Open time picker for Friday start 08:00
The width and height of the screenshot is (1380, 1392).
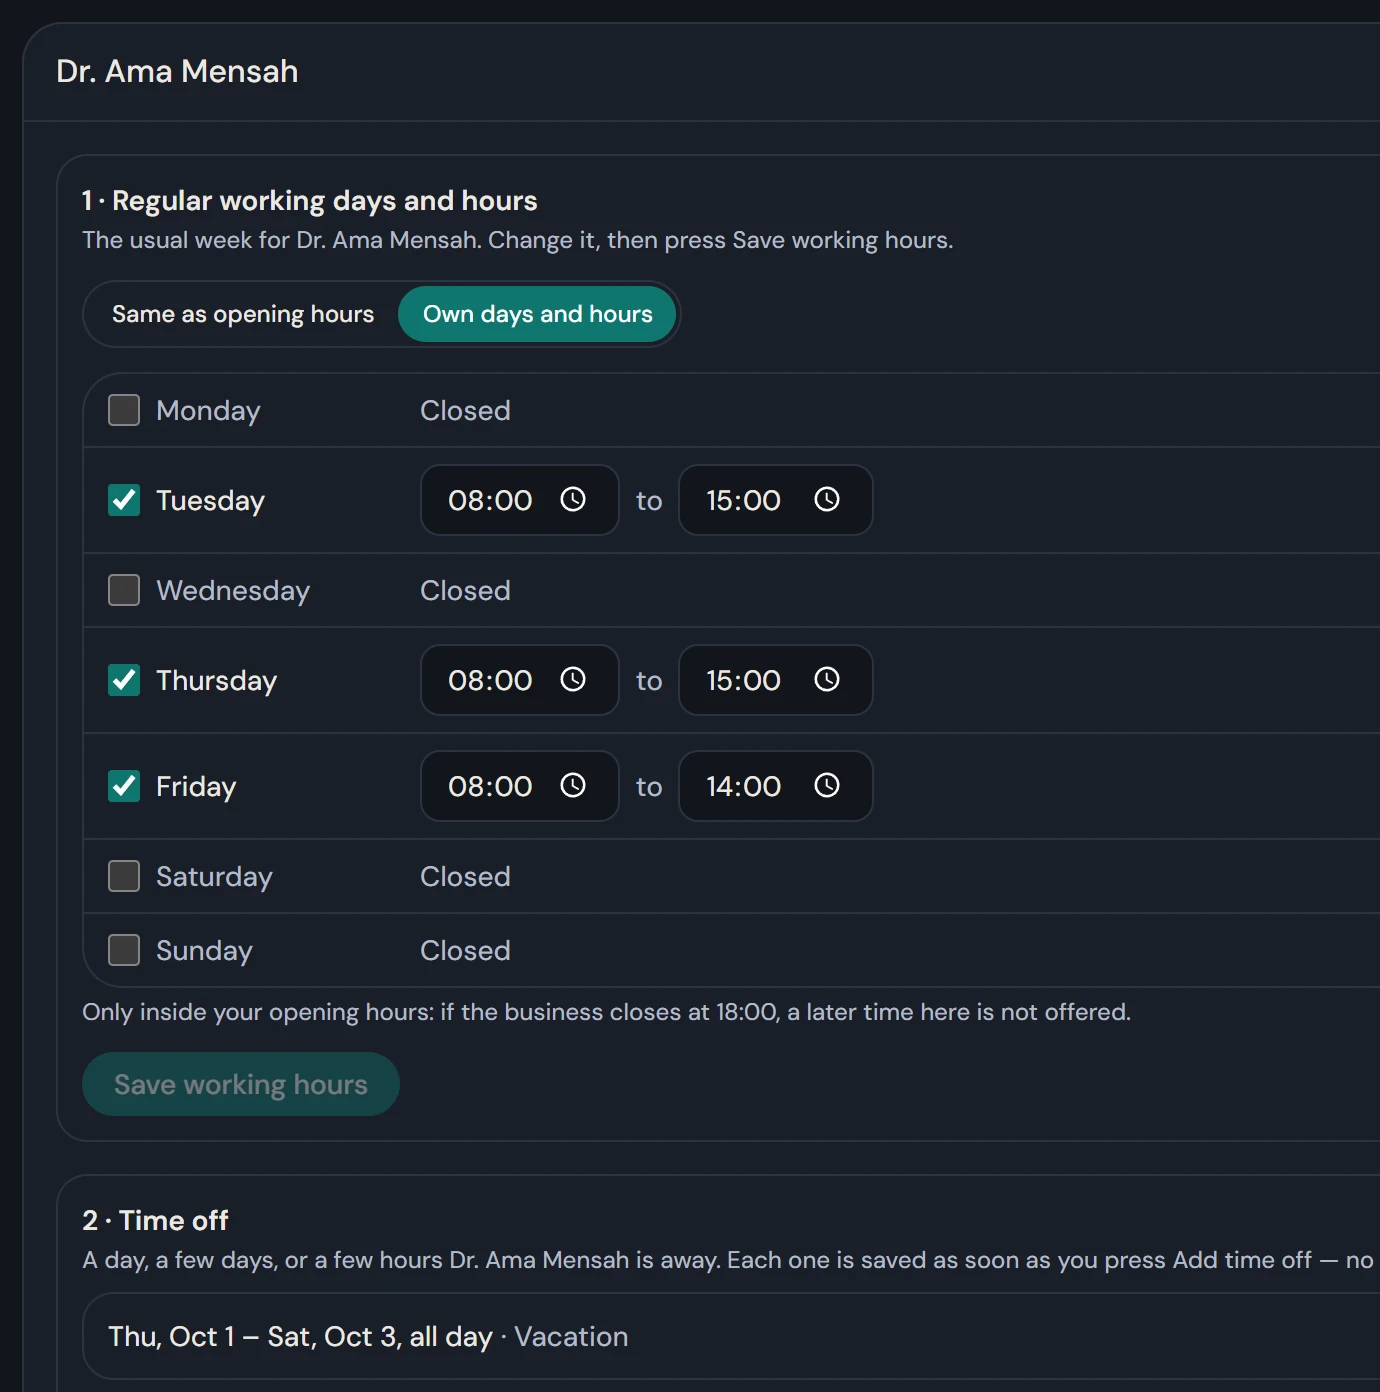[573, 785]
